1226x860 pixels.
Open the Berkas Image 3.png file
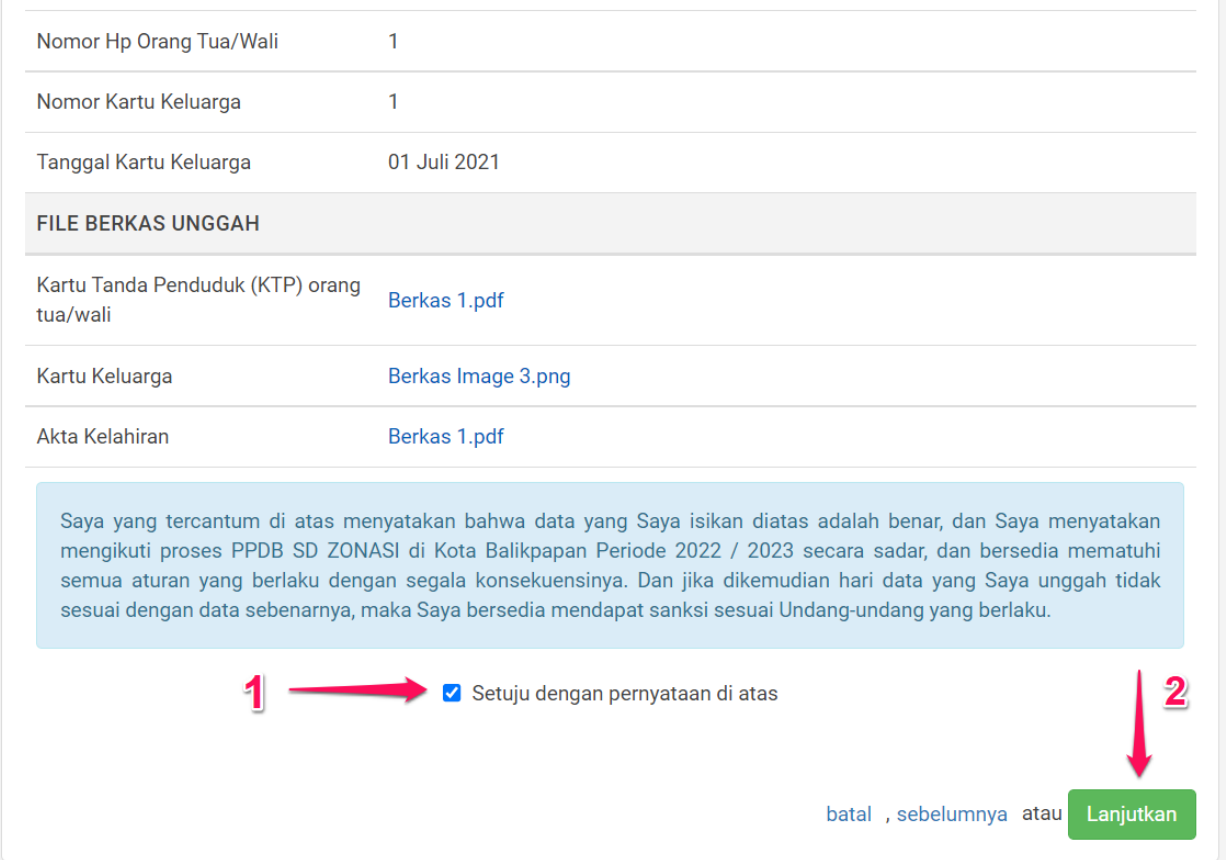point(479,376)
